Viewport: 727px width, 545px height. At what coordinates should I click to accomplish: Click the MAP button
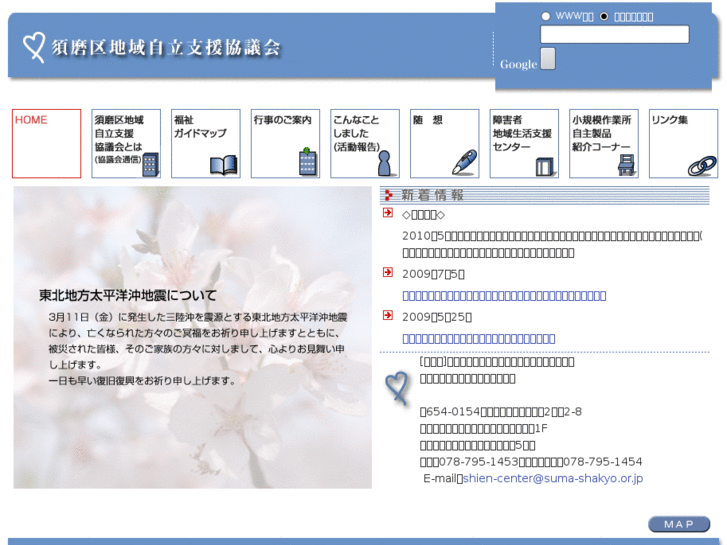pos(679,524)
